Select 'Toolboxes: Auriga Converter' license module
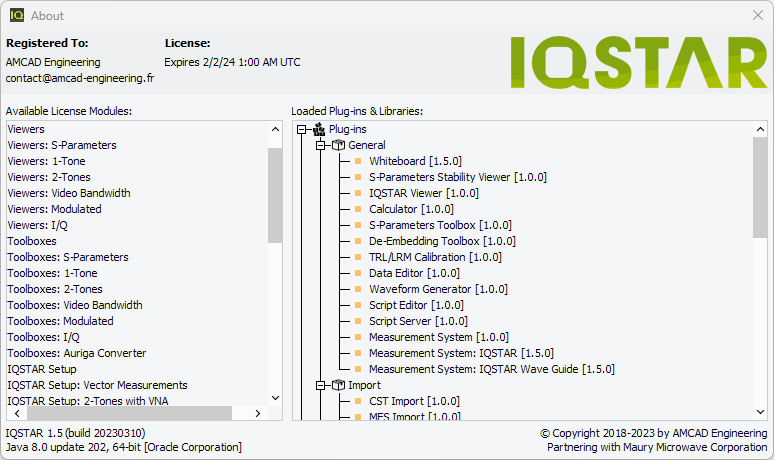This screenshot has width=774, height=460. tap(77, 353)
